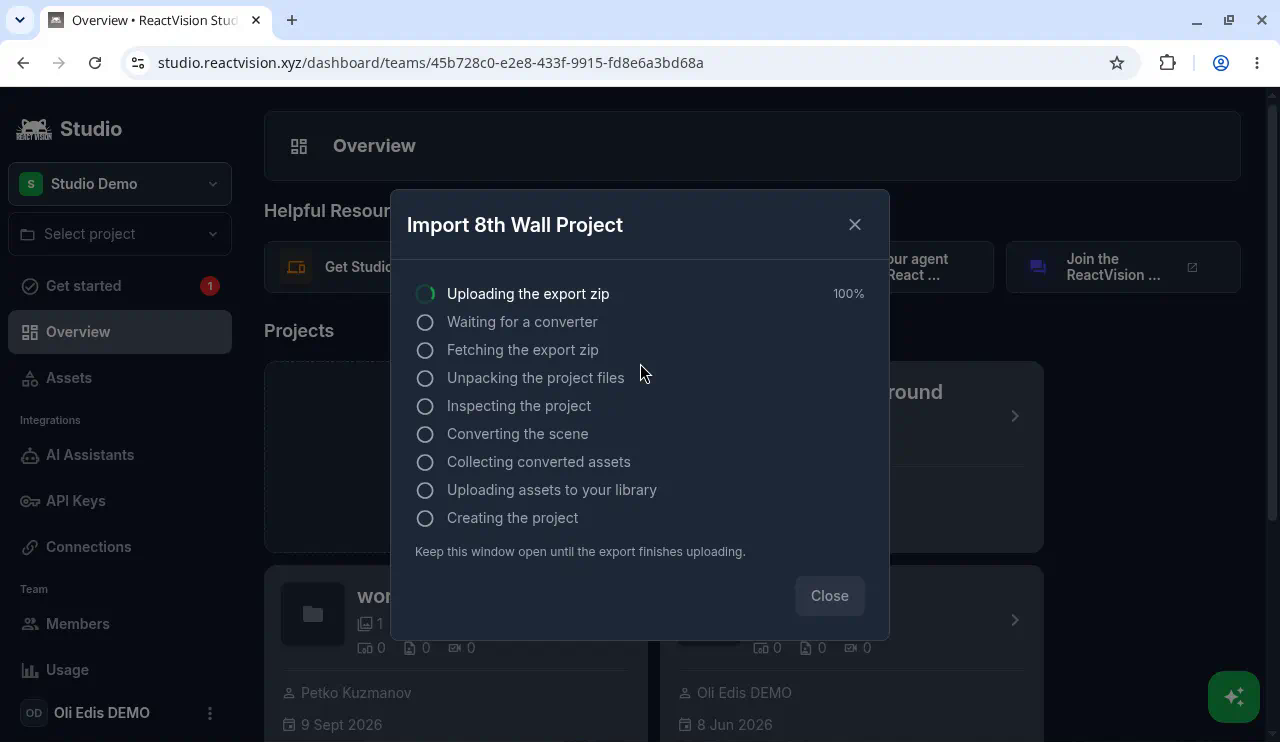Screen dimensions: 1280x742
Task: Open Get started in sidebar
Action: pyautogui.click(x=120, y=286)
